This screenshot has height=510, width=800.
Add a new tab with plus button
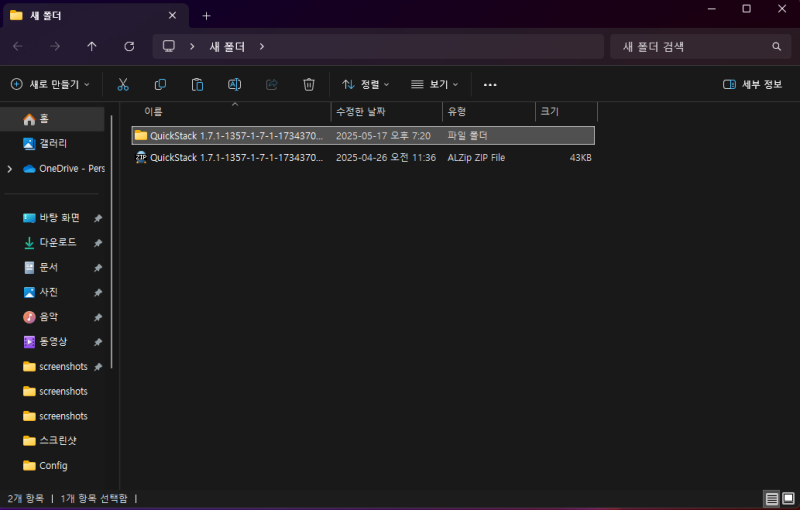tap(206, 16)
